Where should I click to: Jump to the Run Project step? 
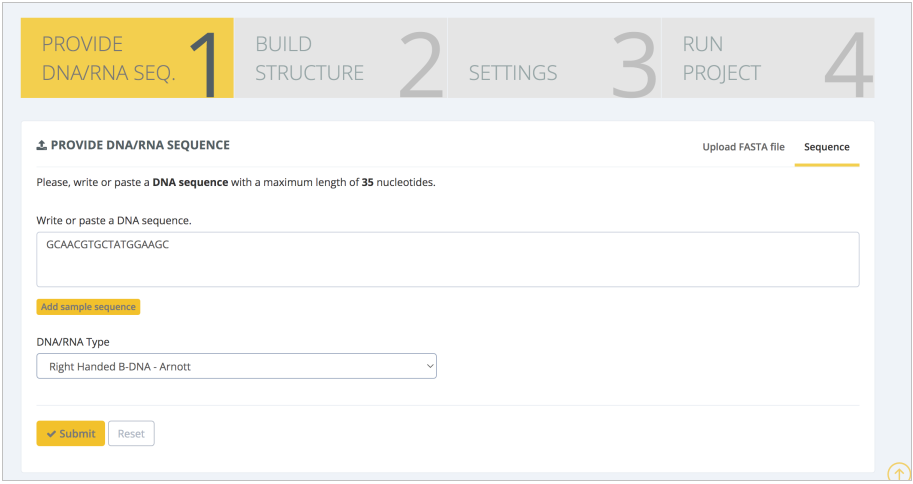722,59
